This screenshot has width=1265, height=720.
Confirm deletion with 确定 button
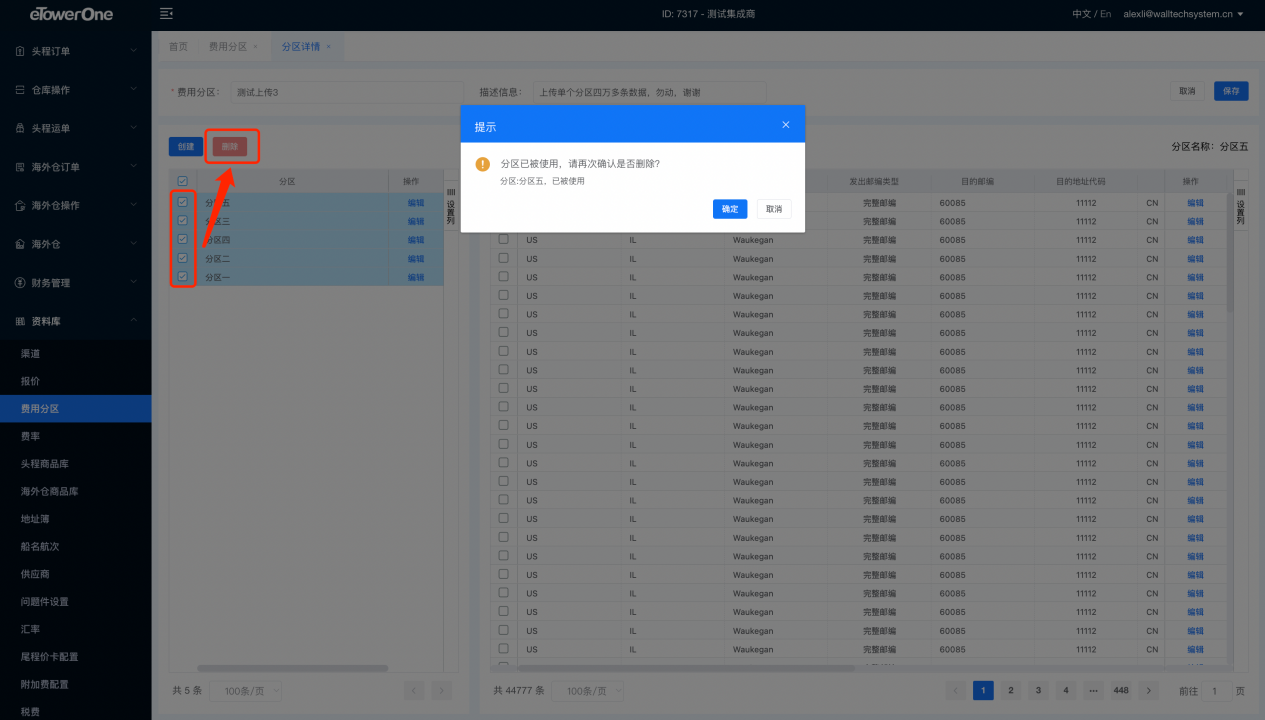(x=729, y=209)
